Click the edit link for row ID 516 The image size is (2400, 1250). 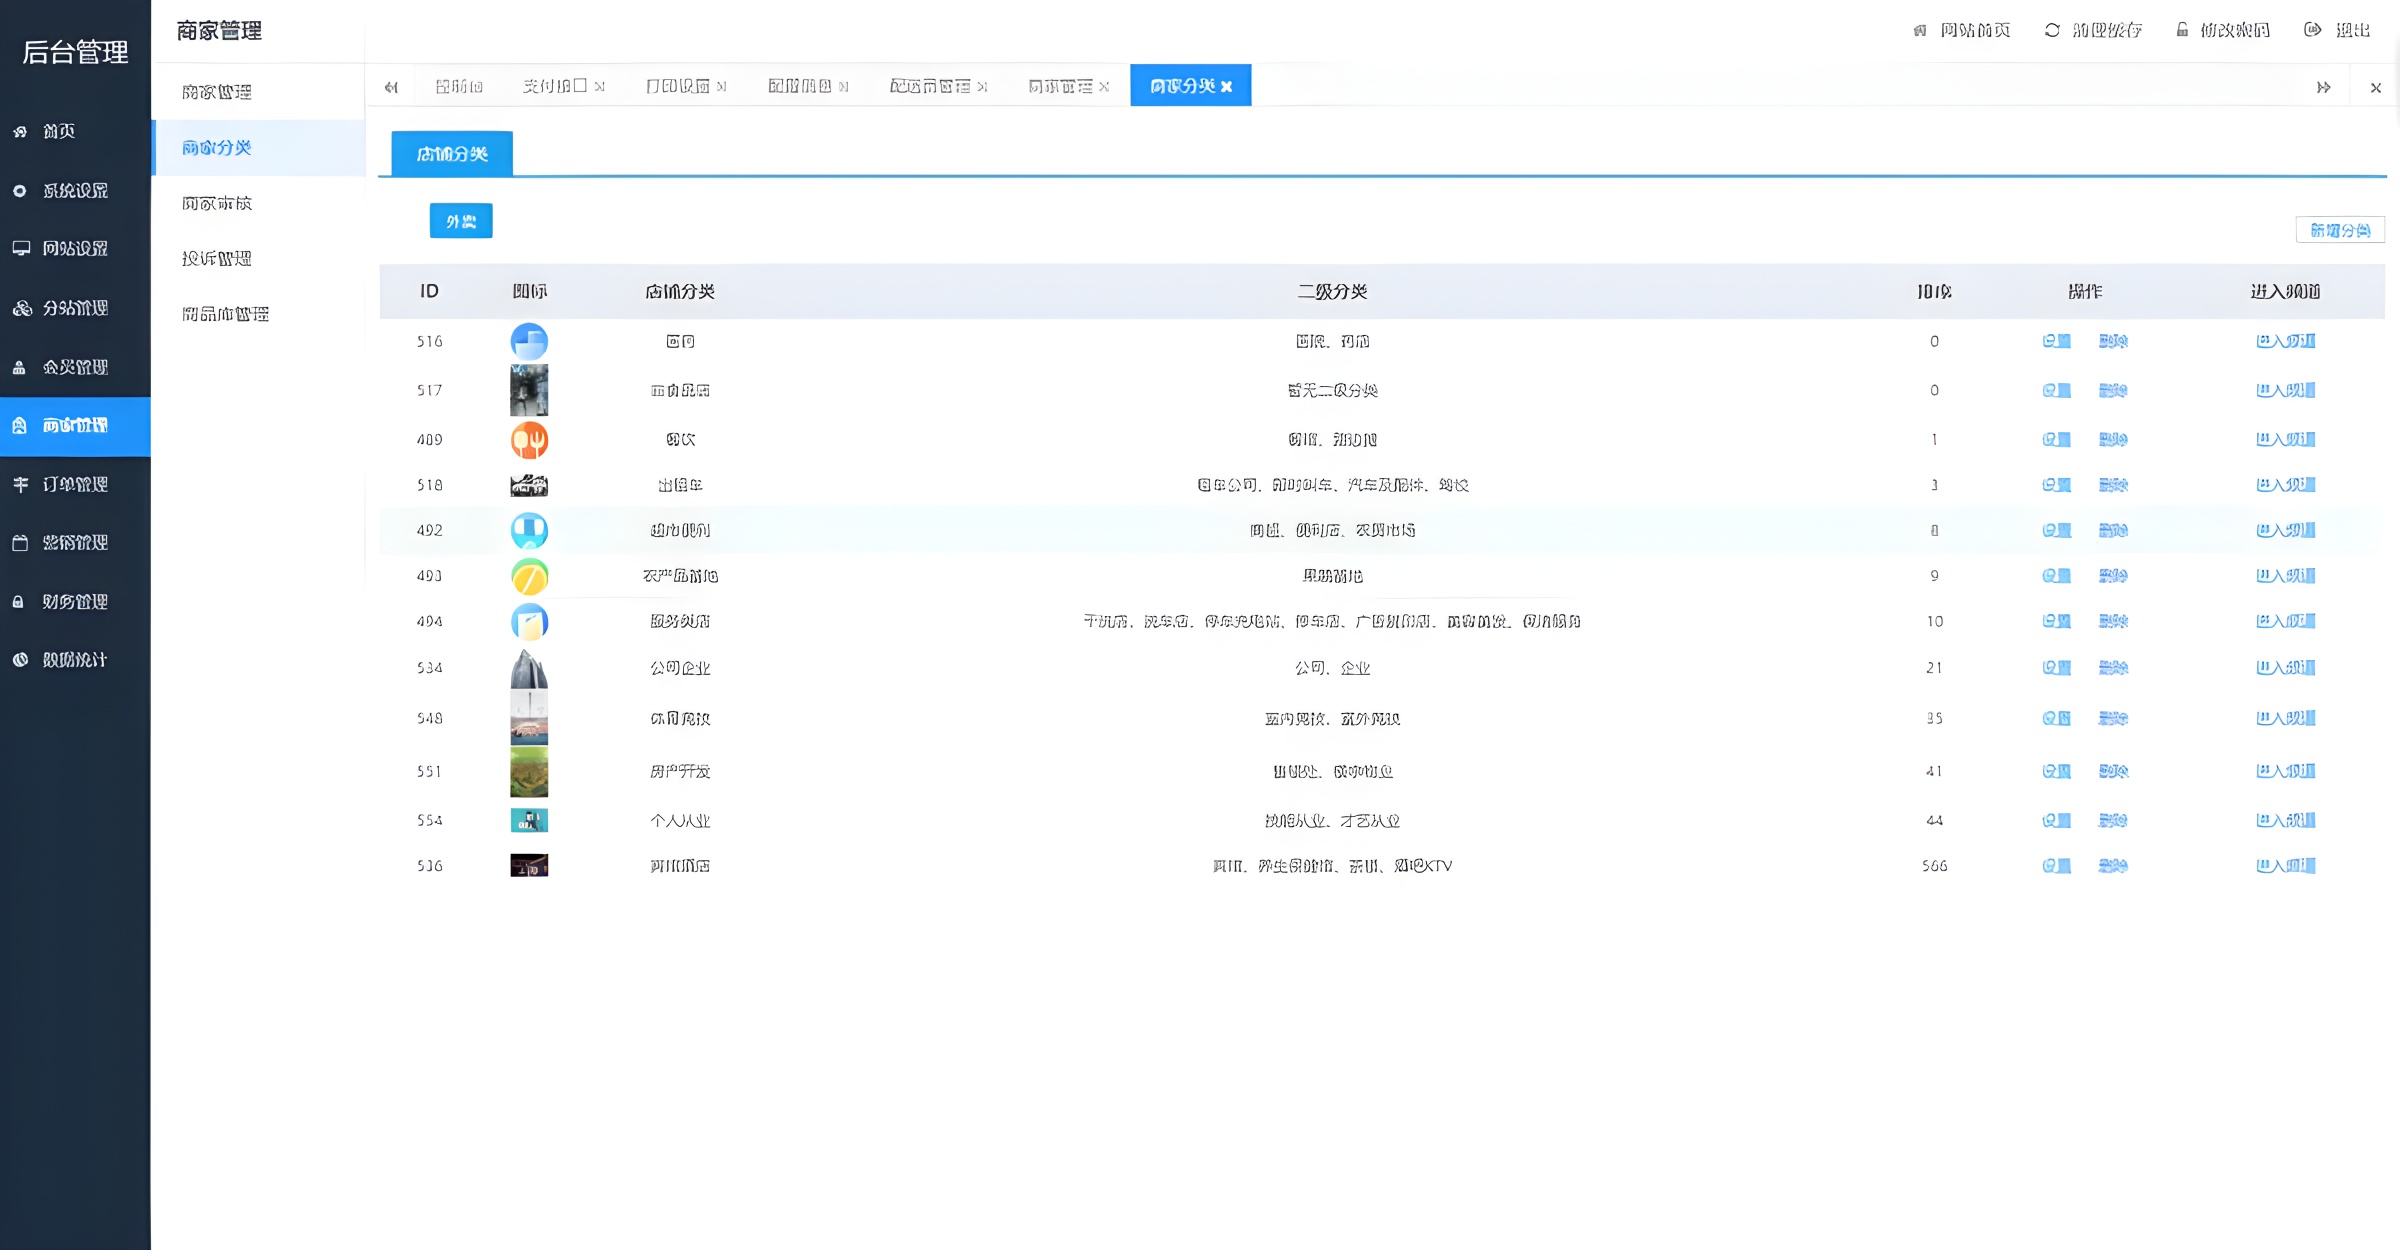pos(2056,341)
